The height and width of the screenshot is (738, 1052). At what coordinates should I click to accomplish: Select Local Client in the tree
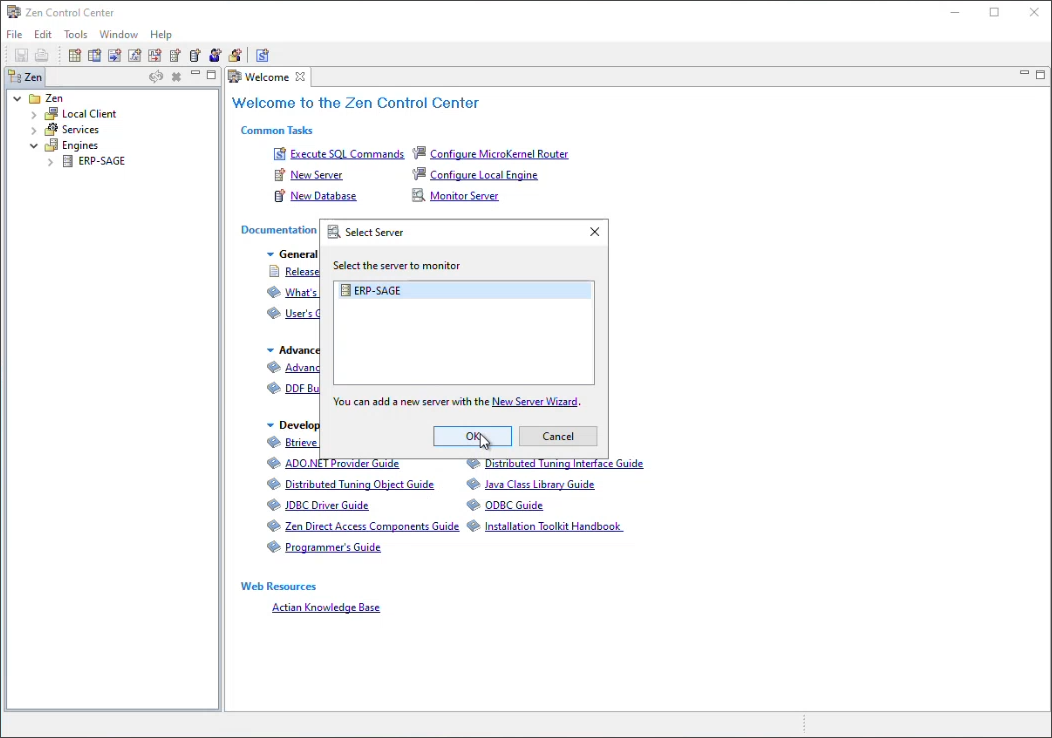[89, 114]
